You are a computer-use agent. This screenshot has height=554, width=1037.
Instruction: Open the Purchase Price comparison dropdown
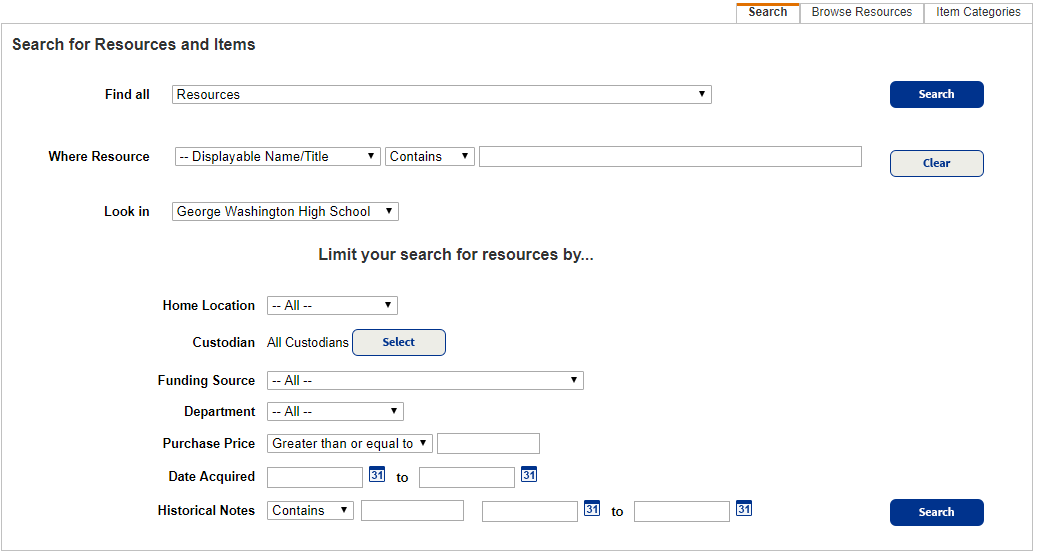point(349,444)
